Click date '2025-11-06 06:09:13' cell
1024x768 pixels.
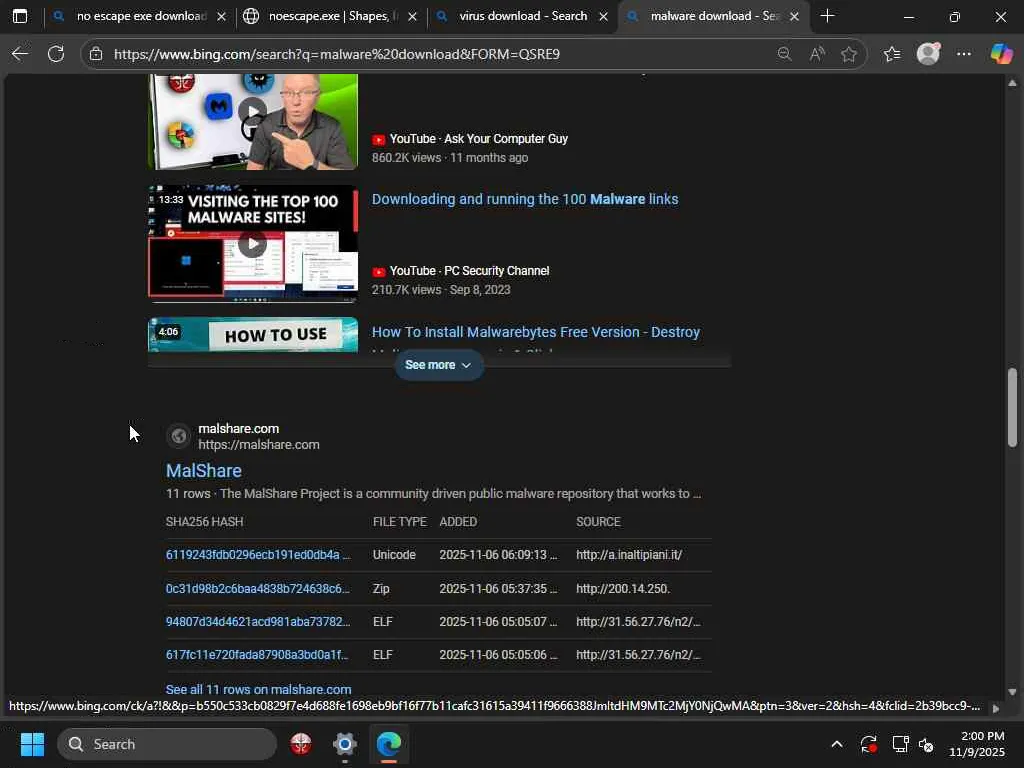point(498,555)
